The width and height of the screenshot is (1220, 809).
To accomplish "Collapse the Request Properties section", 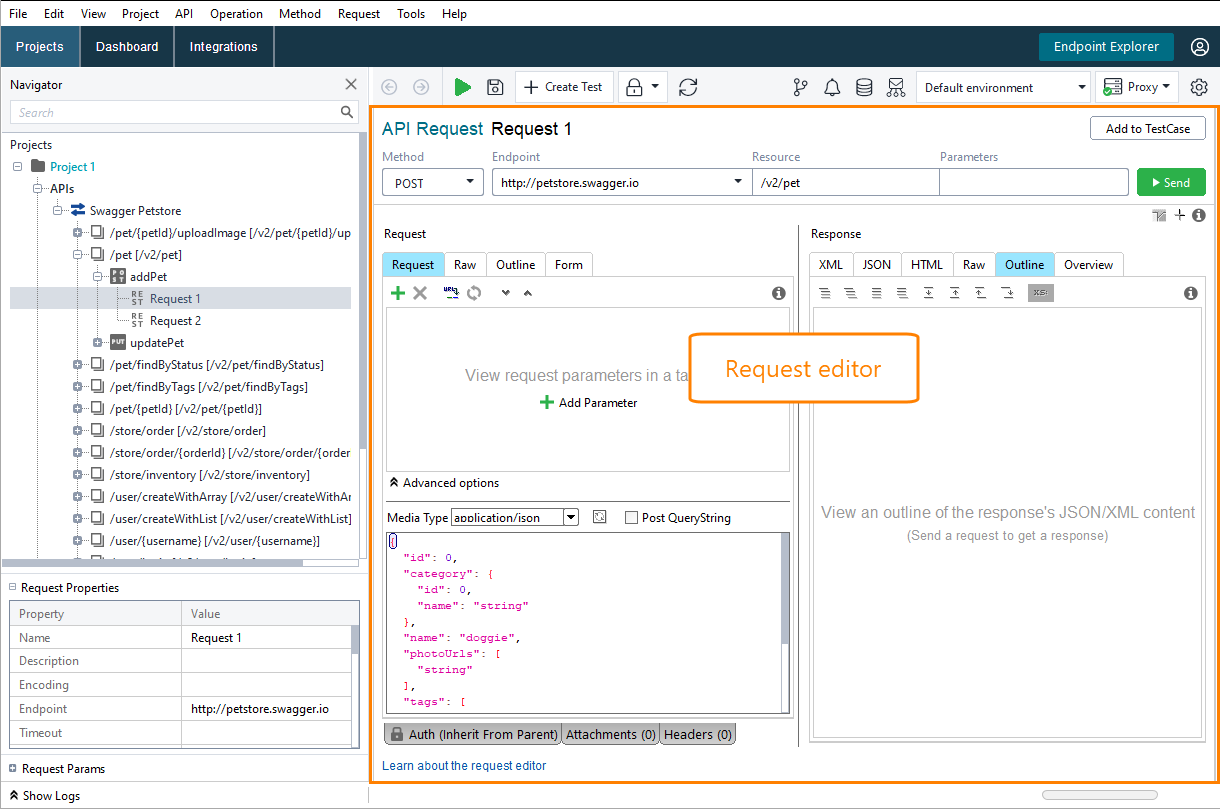I will point(13,588).
